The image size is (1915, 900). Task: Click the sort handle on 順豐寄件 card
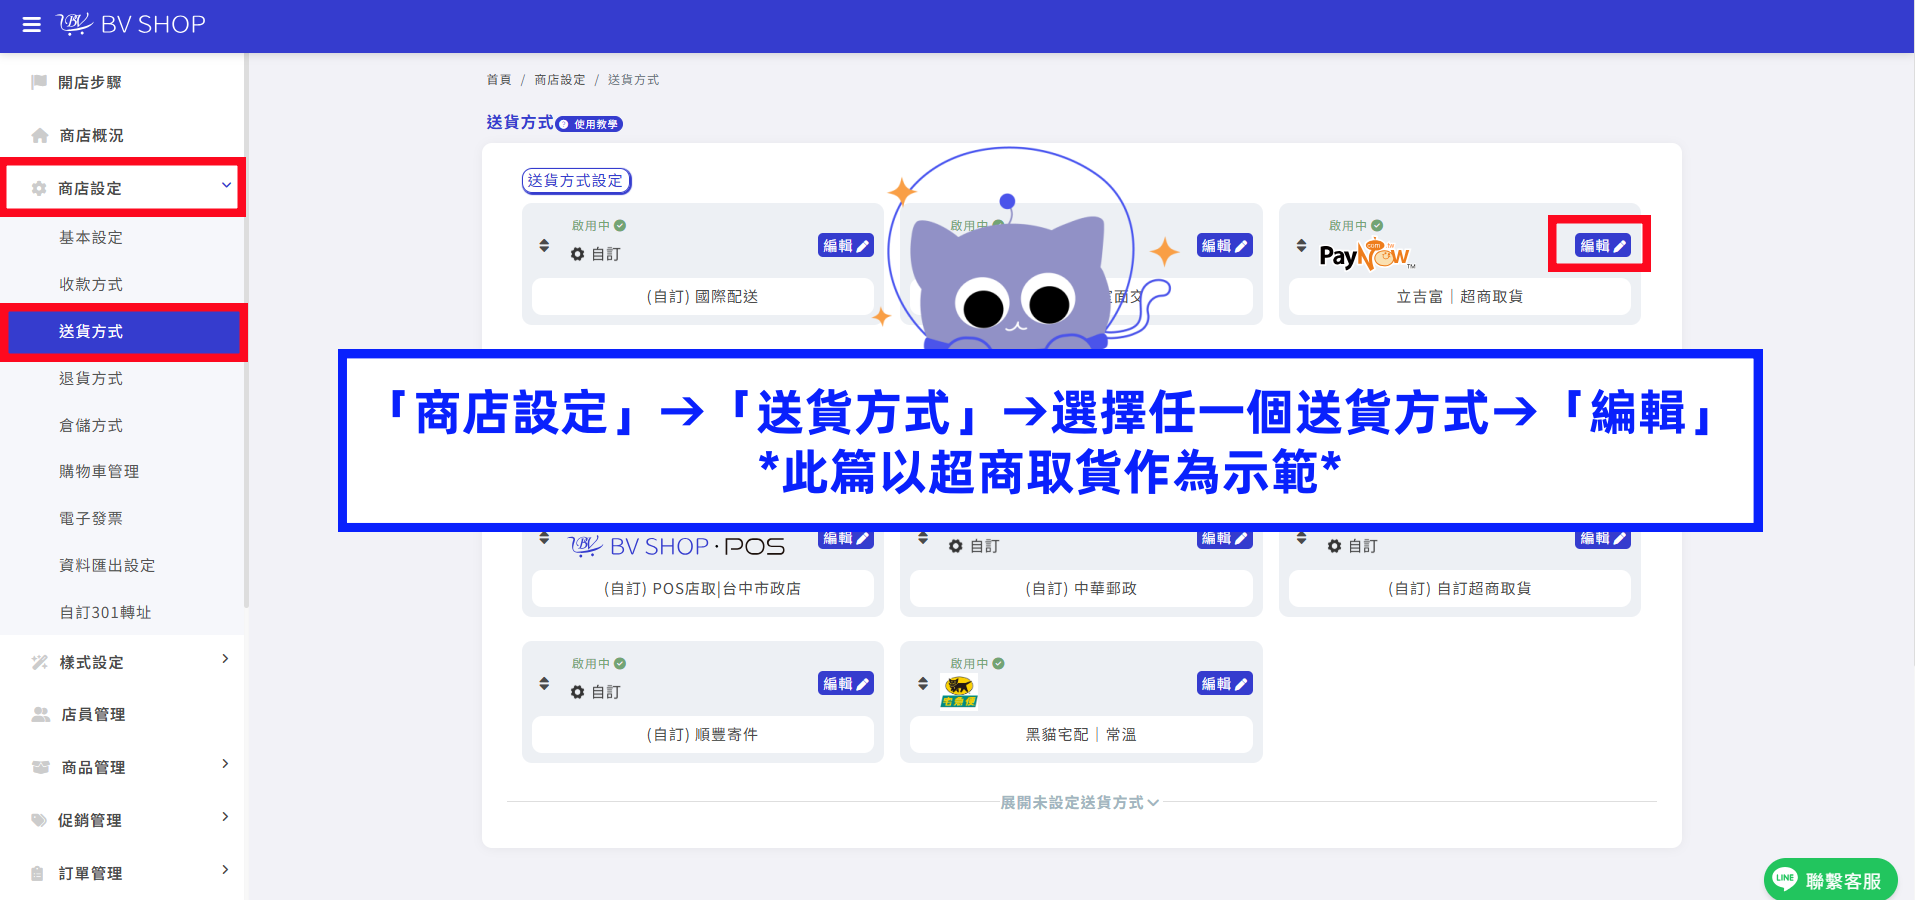[x=544, y=684]
